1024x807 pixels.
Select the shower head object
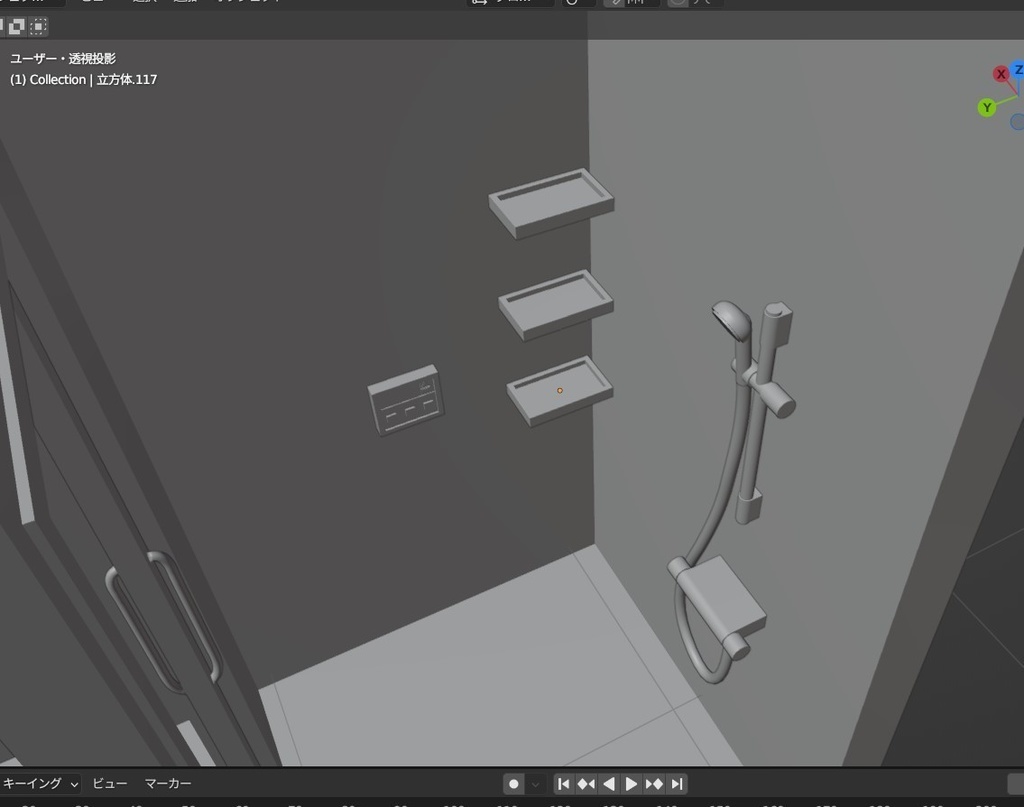click(732, 320)
